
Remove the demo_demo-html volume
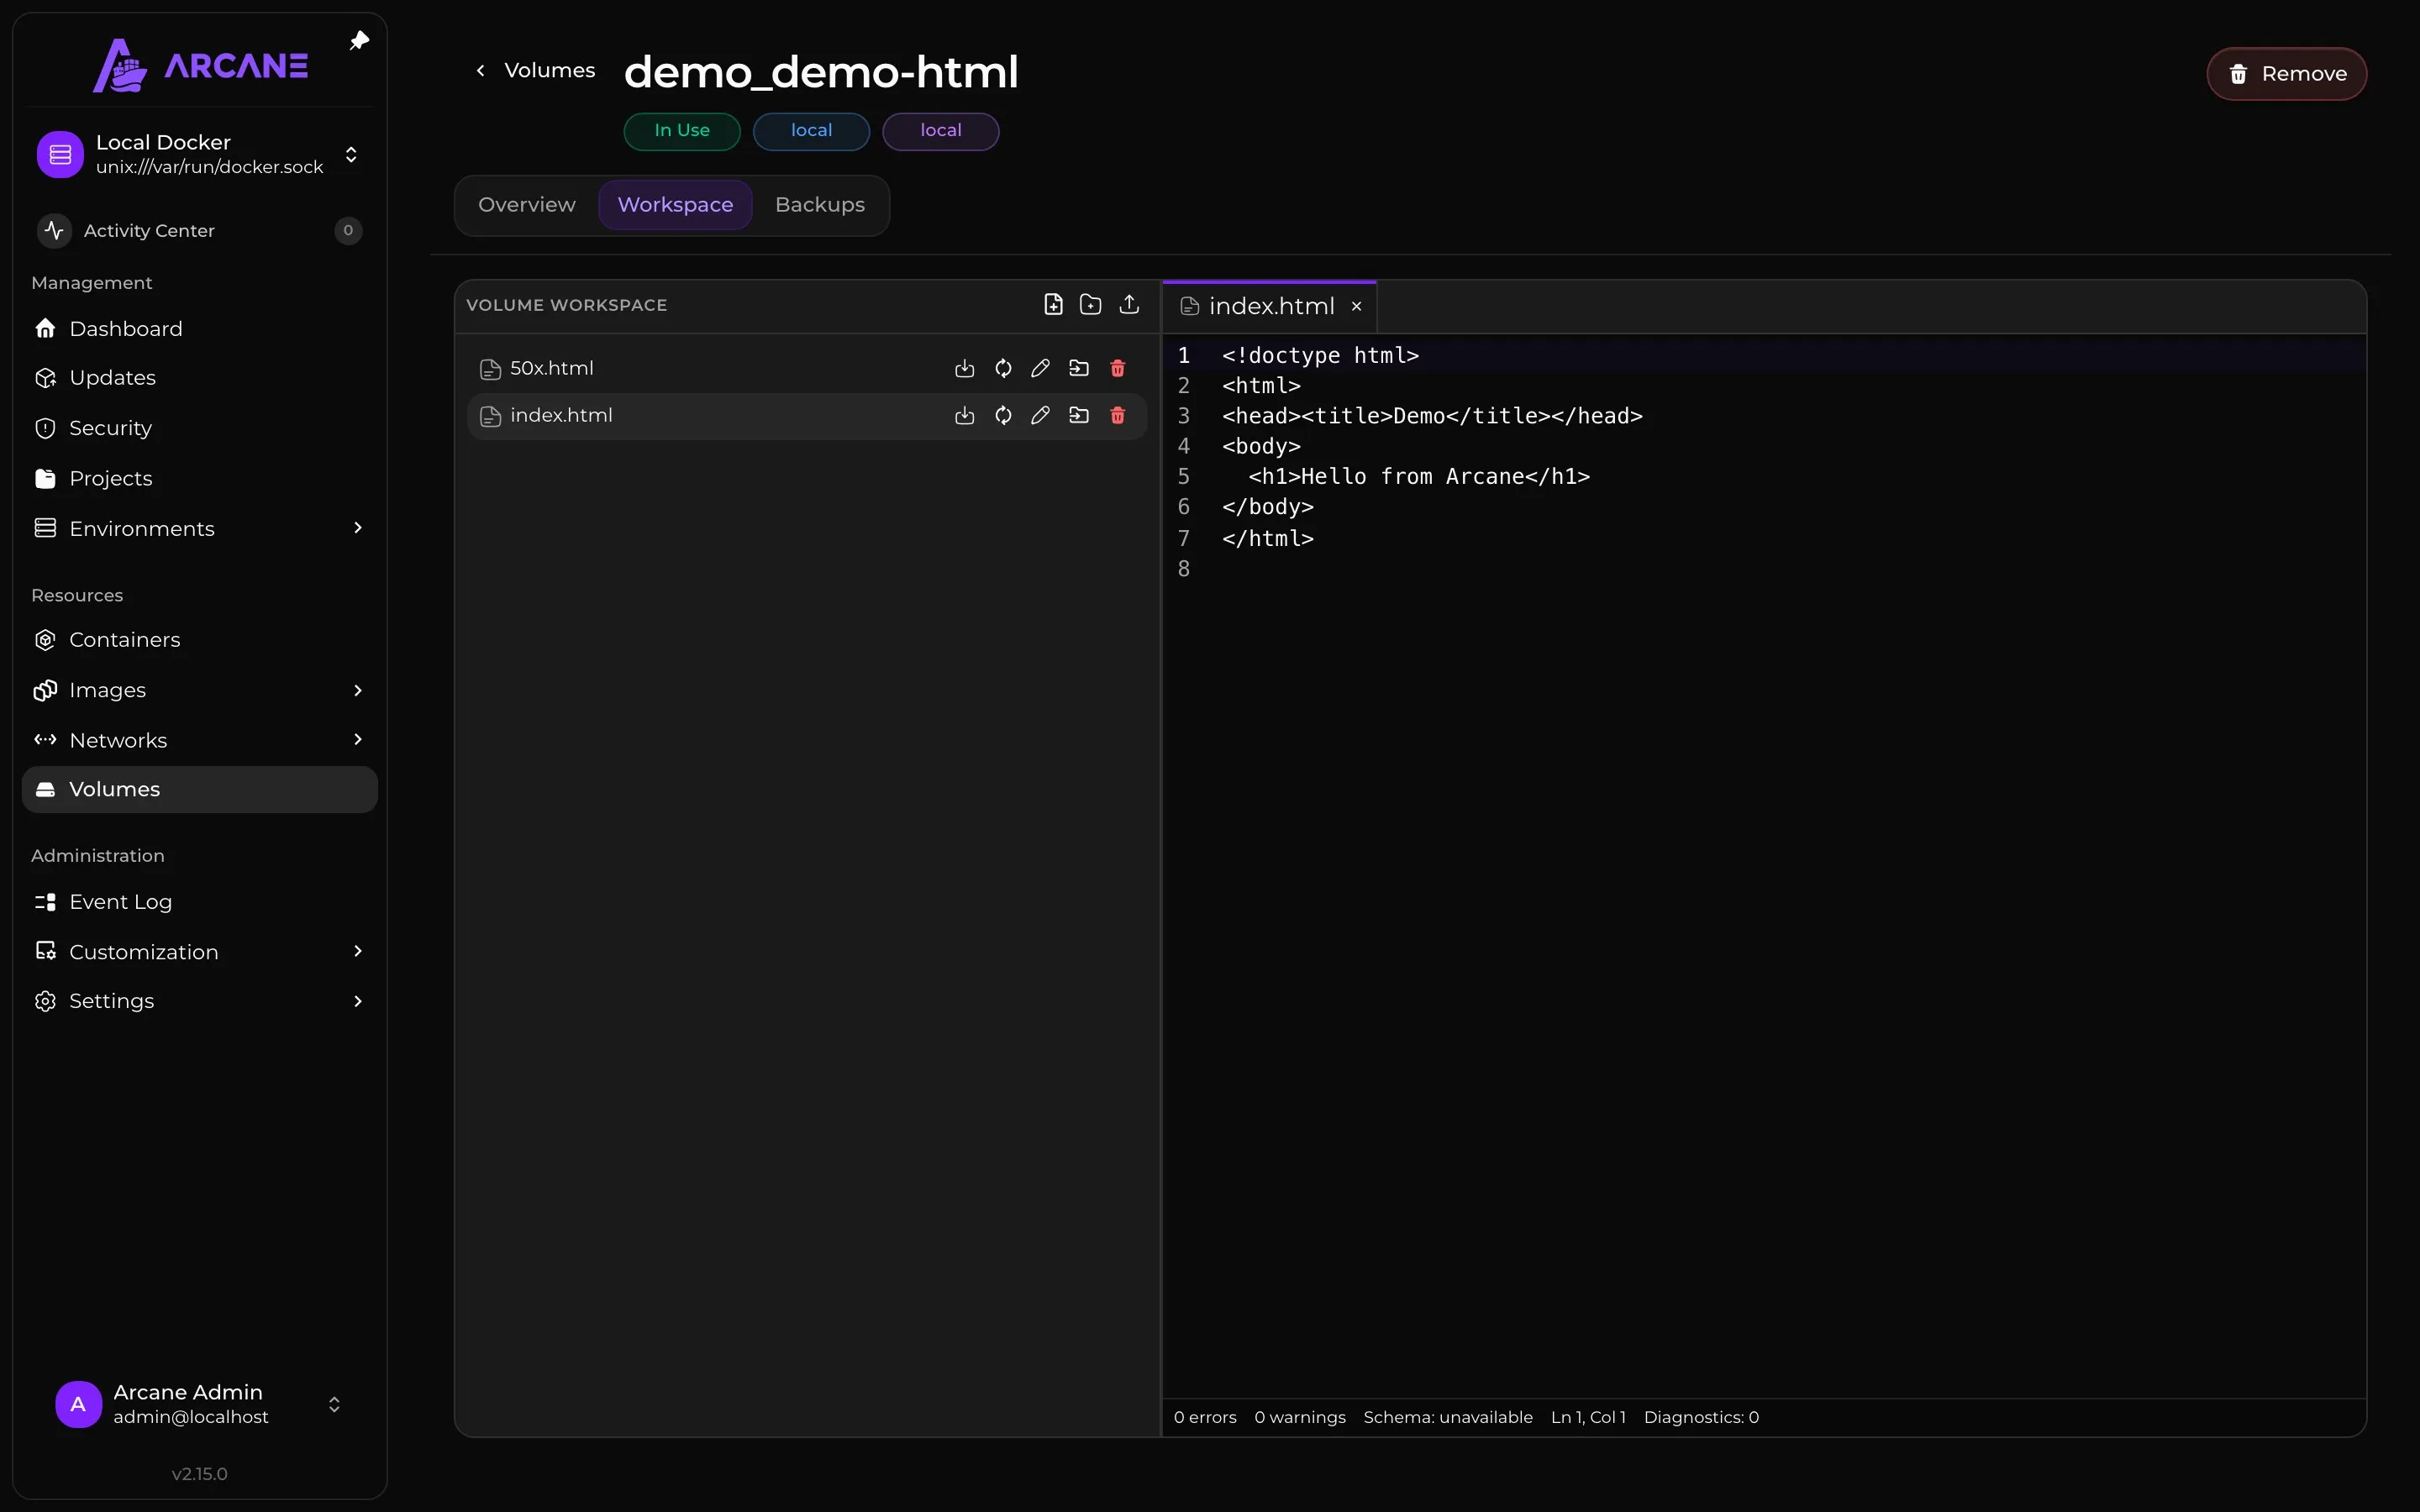(2286, 74)
